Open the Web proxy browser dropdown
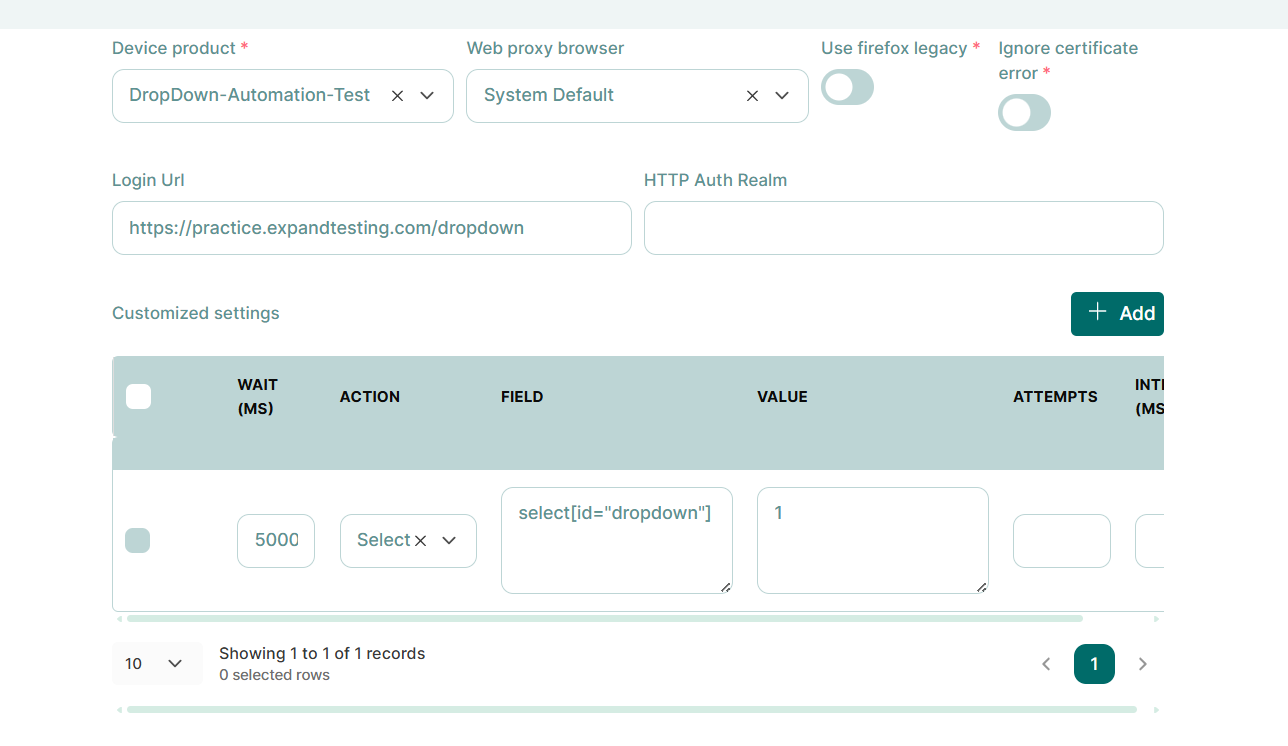 point(782,96)
